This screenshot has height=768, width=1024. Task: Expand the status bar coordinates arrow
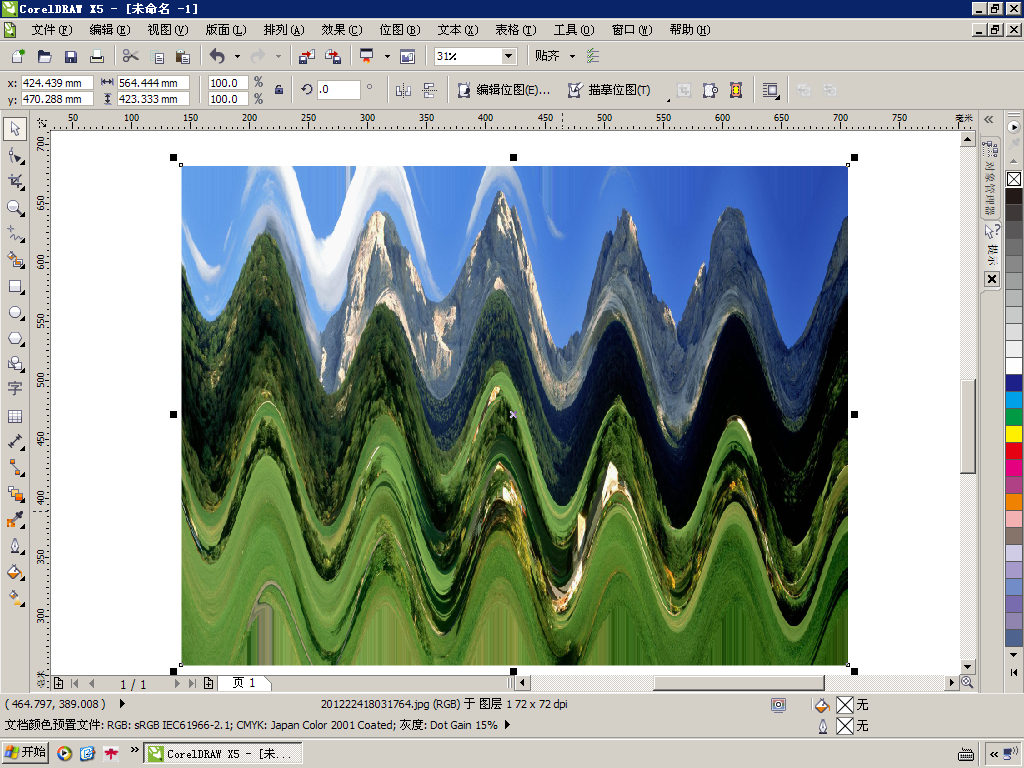[122, 704]
